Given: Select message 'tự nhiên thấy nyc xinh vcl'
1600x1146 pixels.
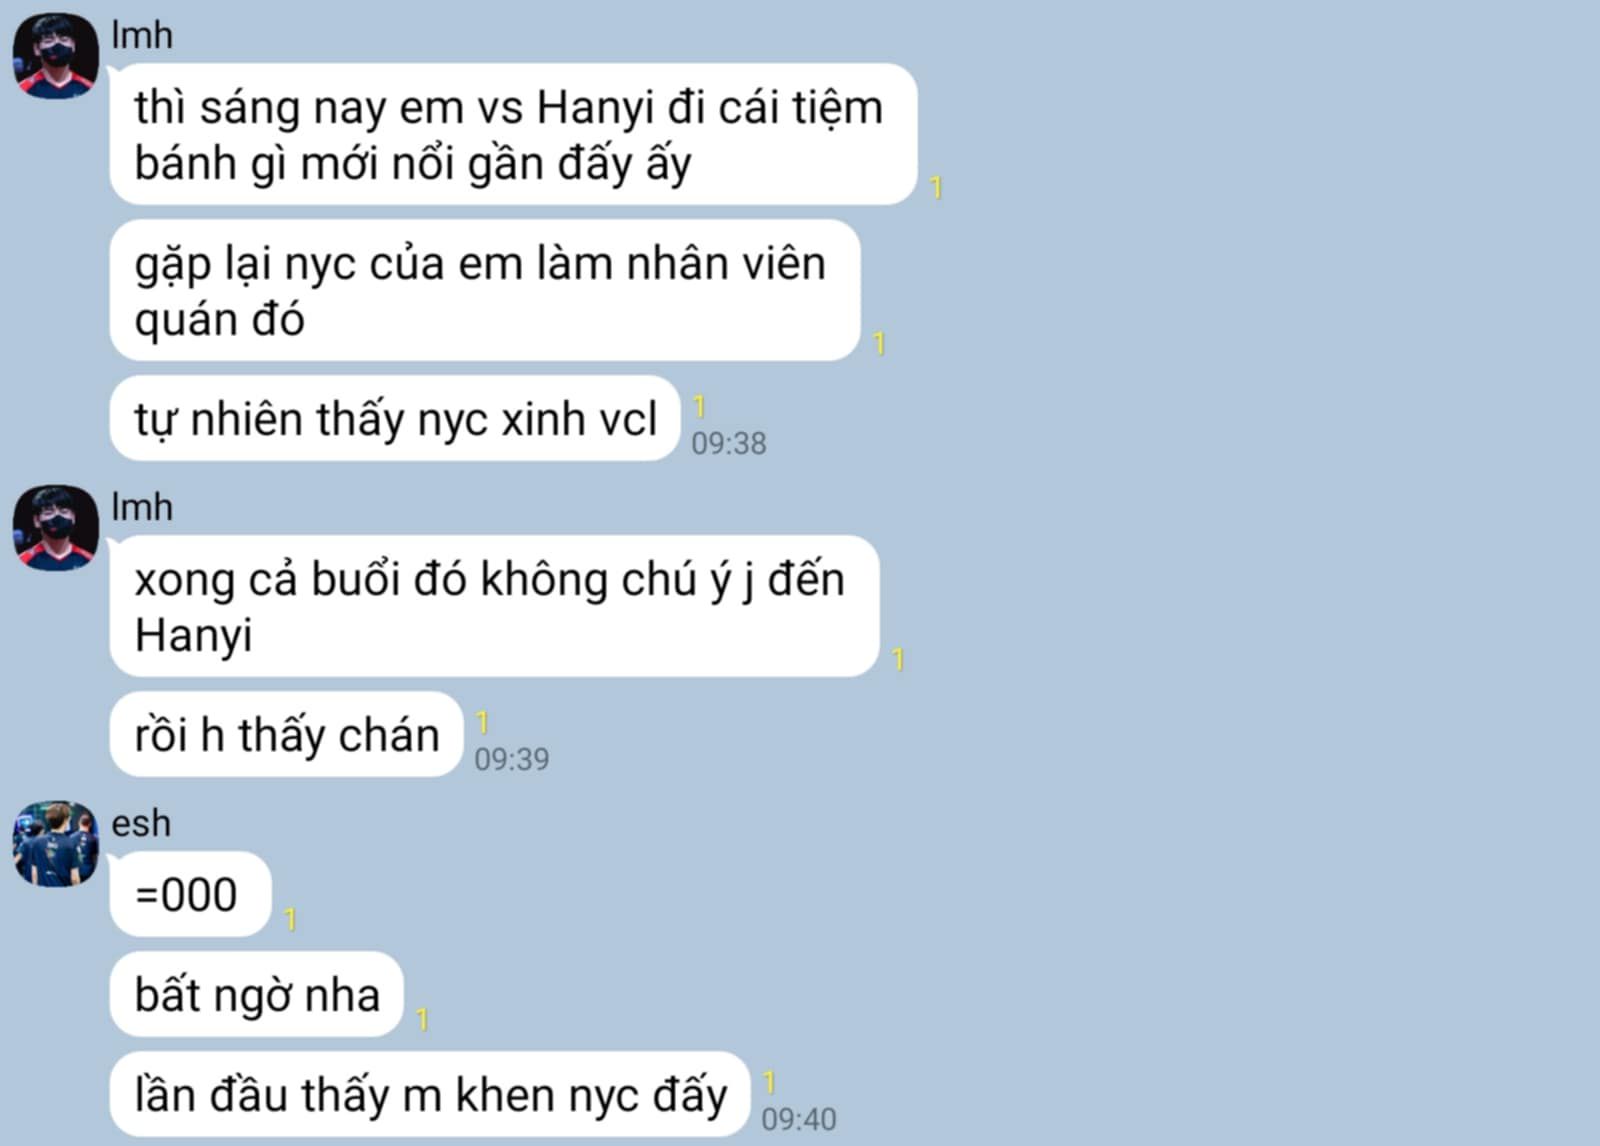Looking at the screenshot, I should point(395,418).
